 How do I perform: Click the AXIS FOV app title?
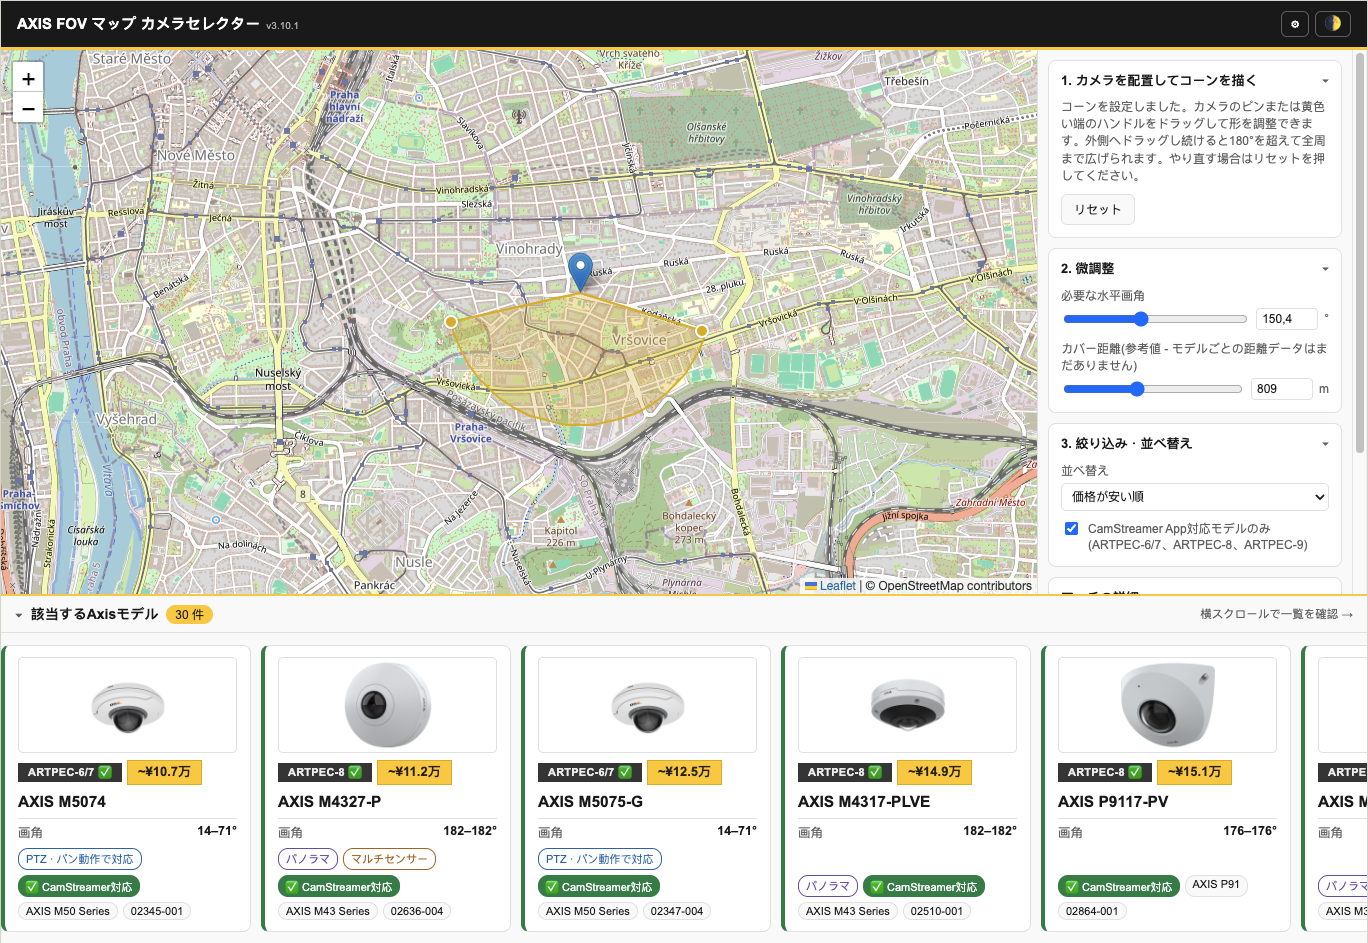coord(138,24)
